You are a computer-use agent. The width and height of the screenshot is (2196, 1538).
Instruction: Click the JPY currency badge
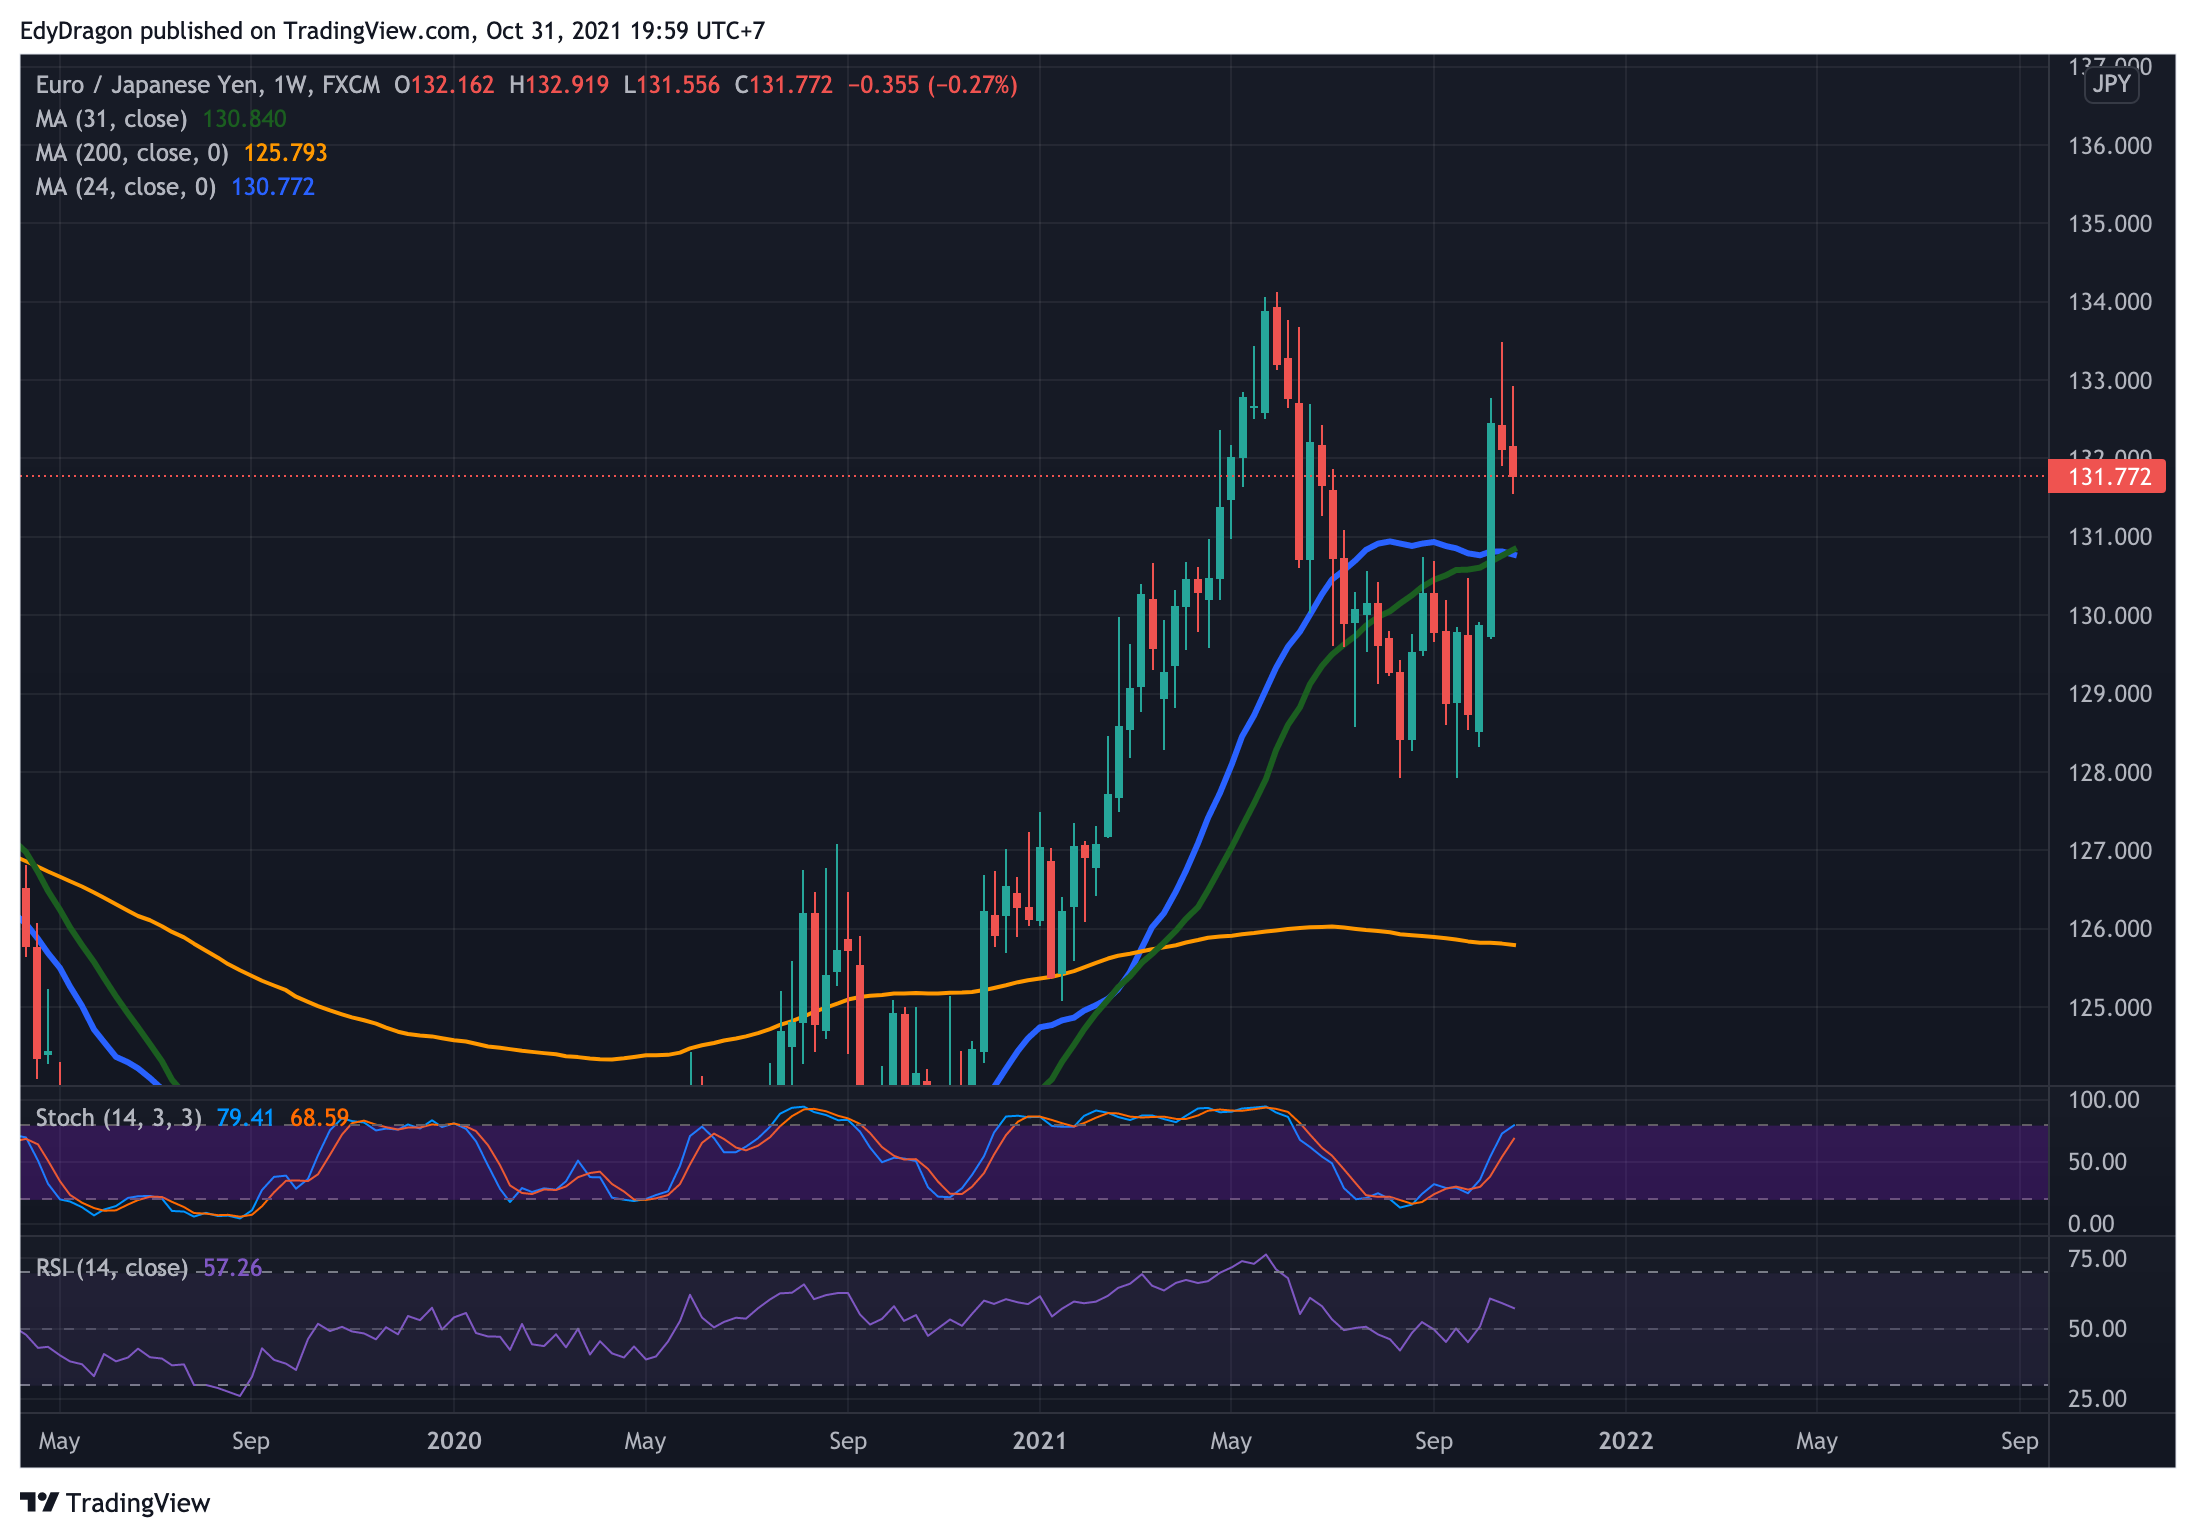tap(2111, 84)
